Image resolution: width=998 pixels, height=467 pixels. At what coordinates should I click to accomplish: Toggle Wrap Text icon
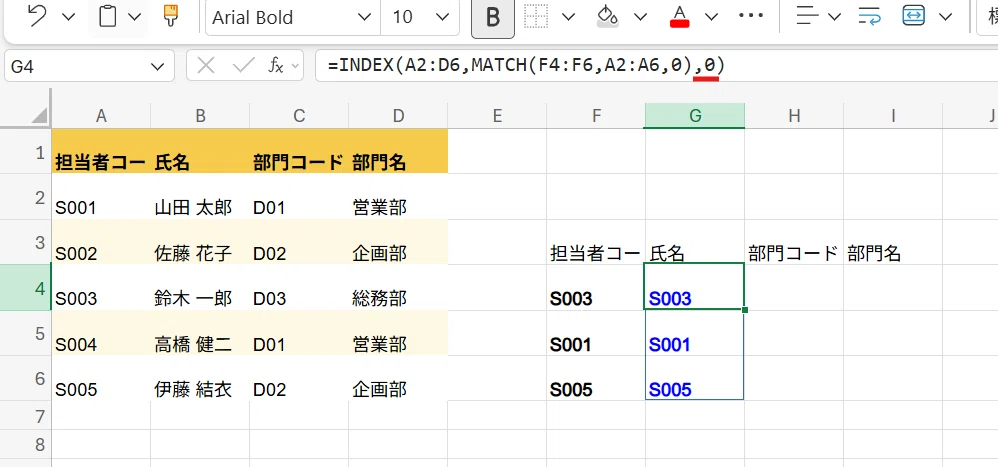(869, 17)
